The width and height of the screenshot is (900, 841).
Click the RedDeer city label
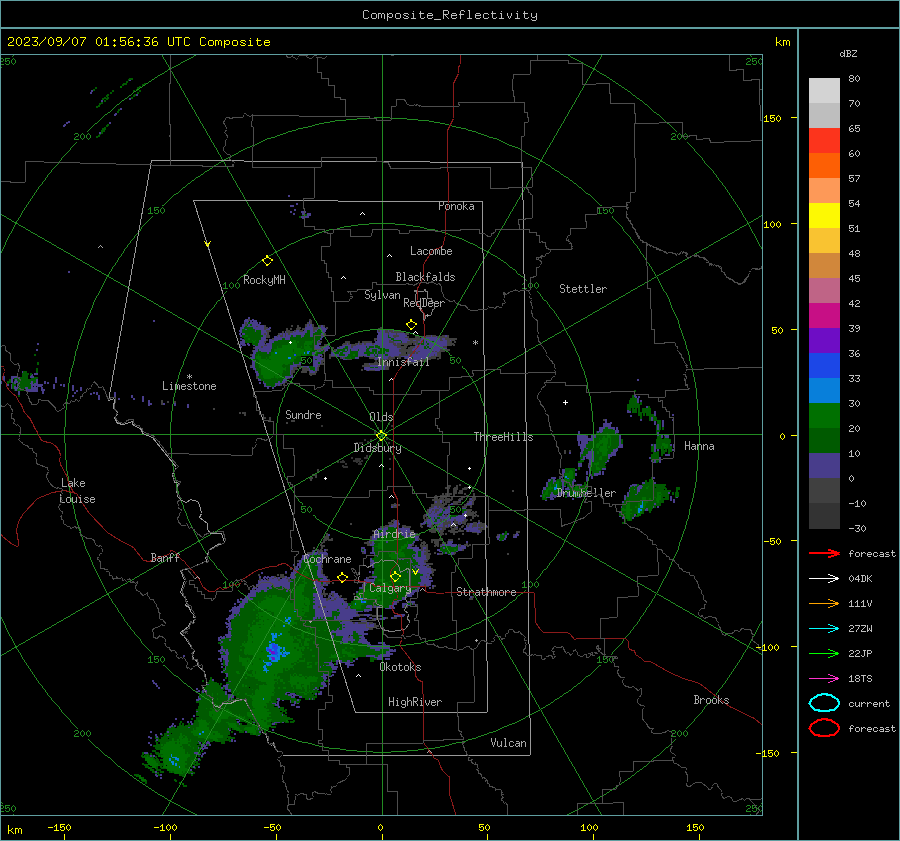pyautogui.click(x=424, y=303)
